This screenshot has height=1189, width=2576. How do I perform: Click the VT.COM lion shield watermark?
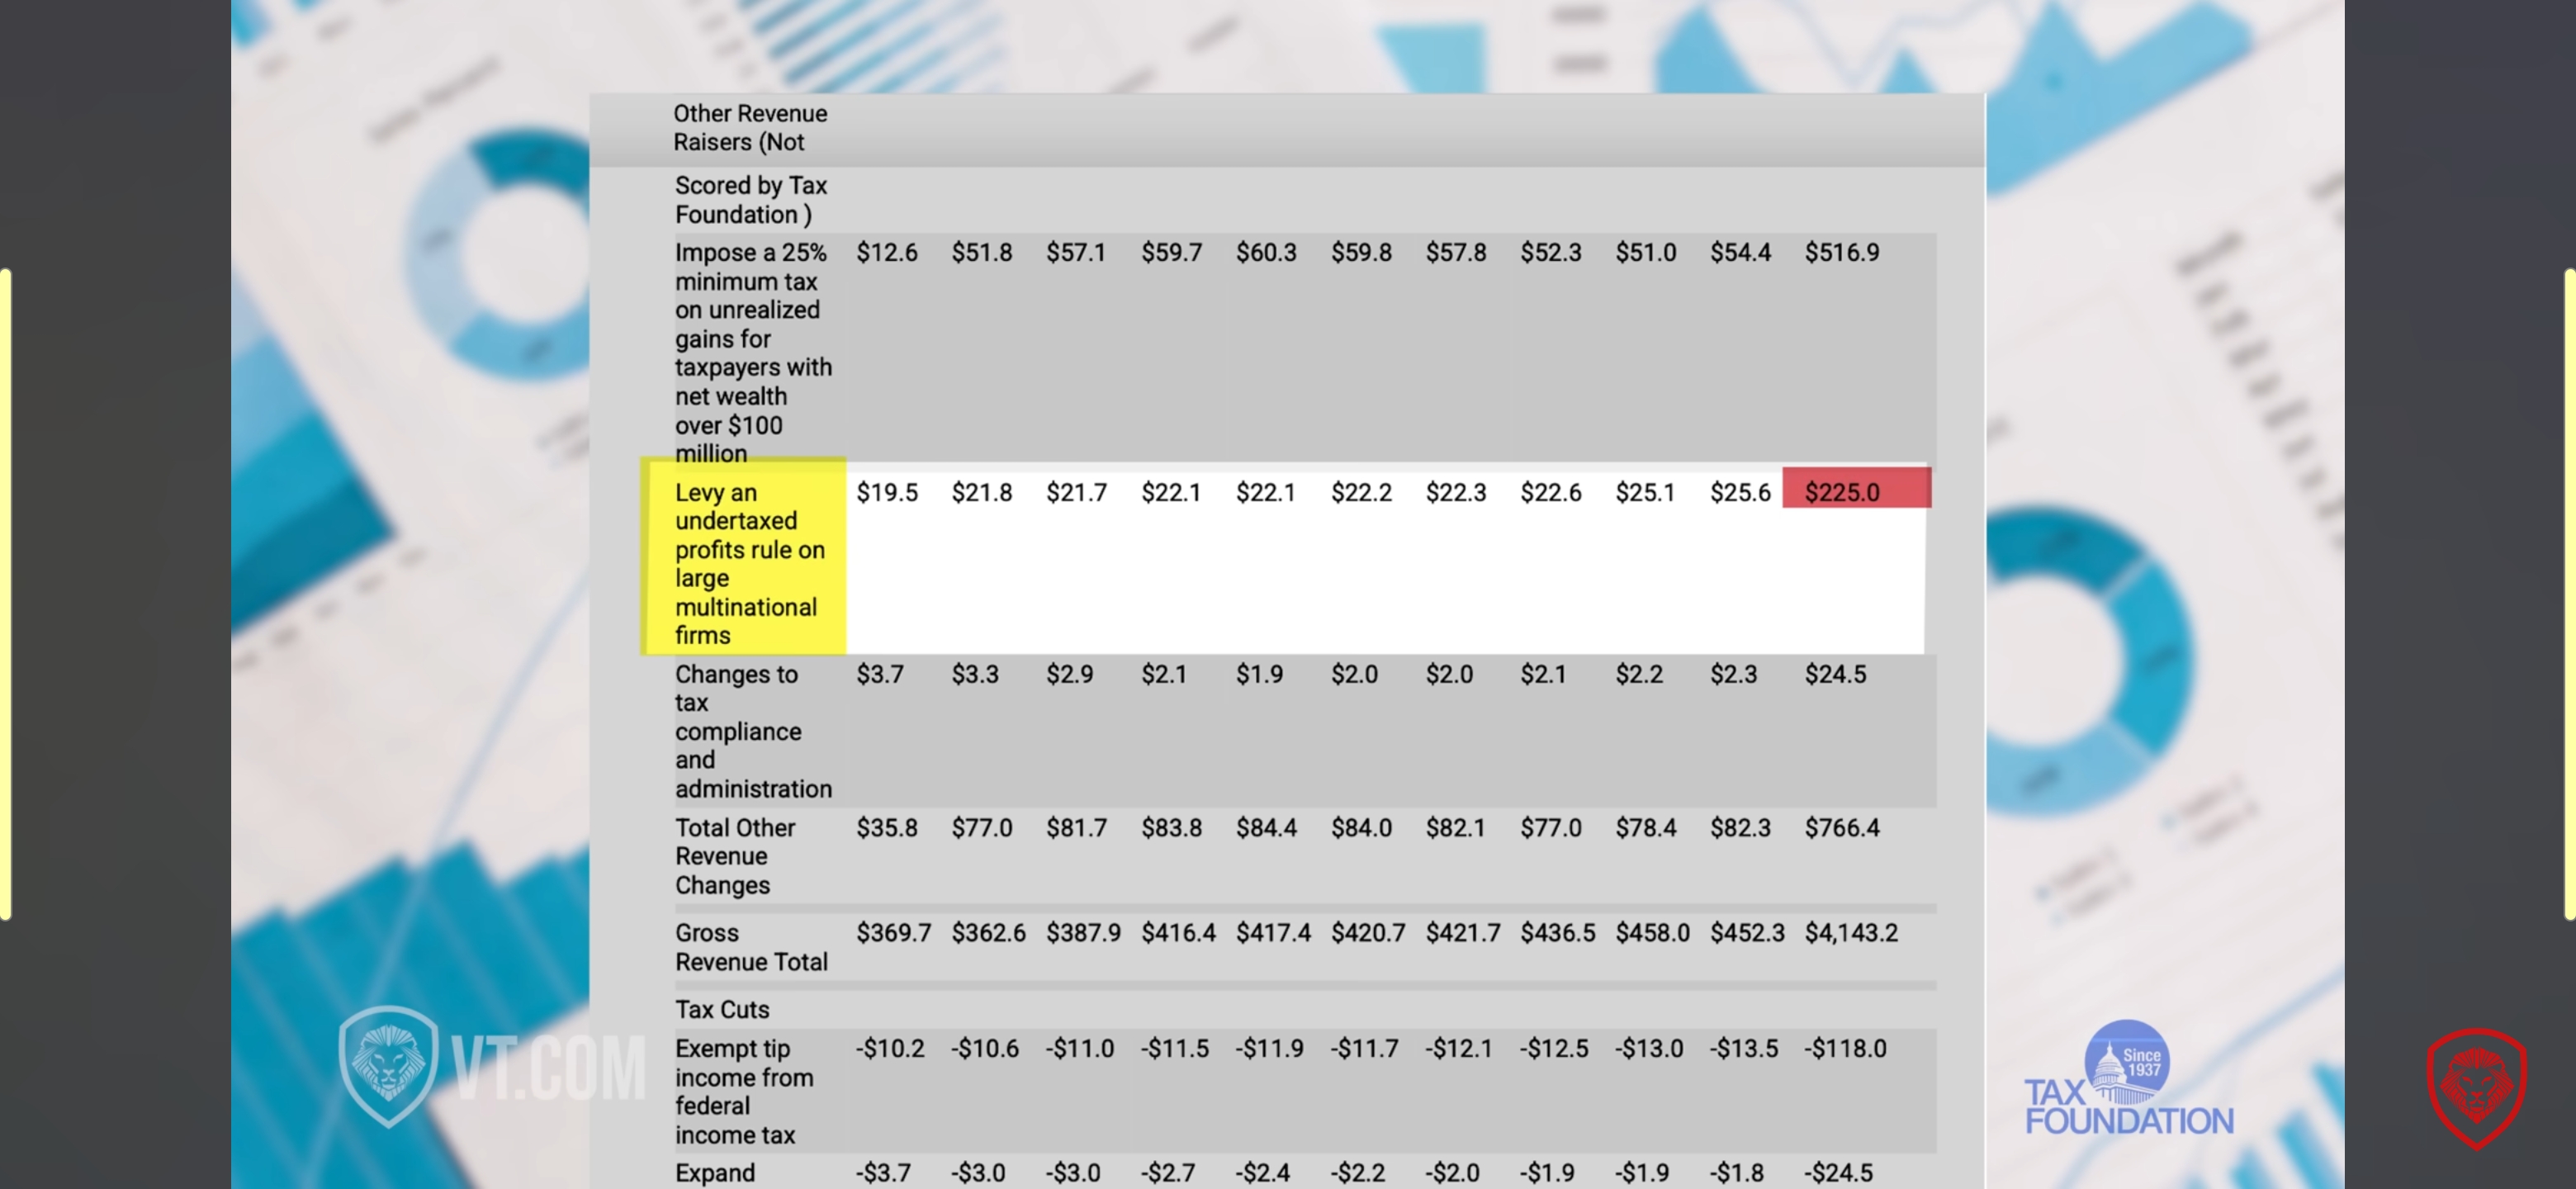click(x=388, y=1066)
